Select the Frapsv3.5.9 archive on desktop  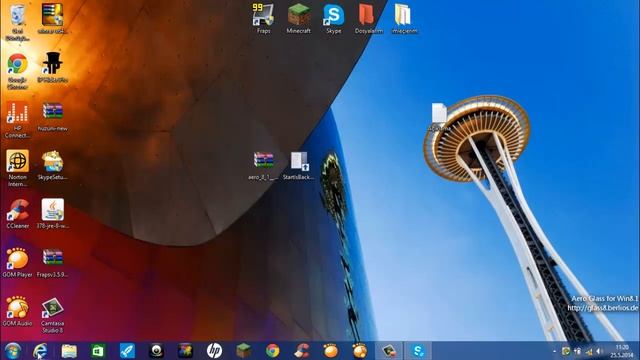point(52,262)
